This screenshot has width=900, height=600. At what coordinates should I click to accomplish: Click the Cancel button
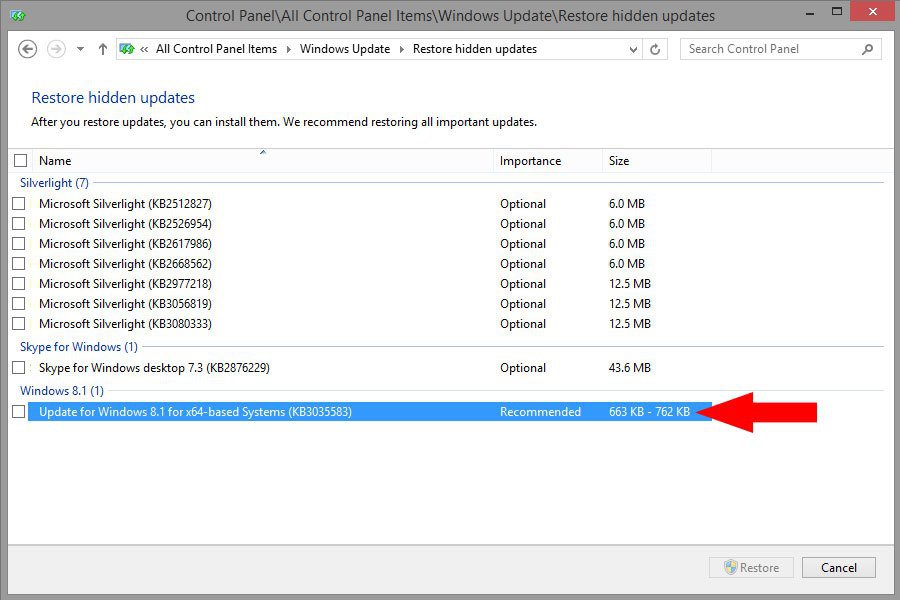click(x=839, y=568)
